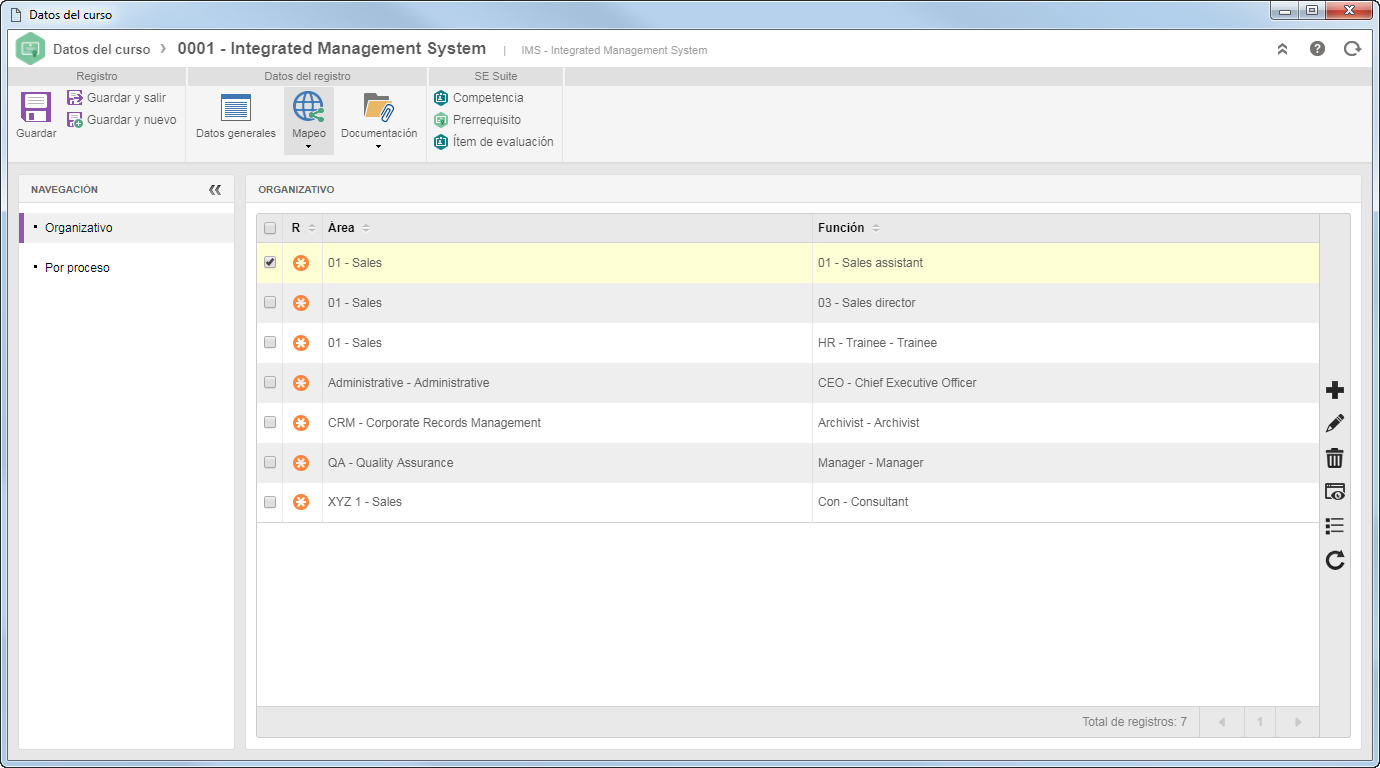This screenshot has width=1380, height=768.
Task: Uncheck the Sales assistant row checkbox
Action: 270,262
